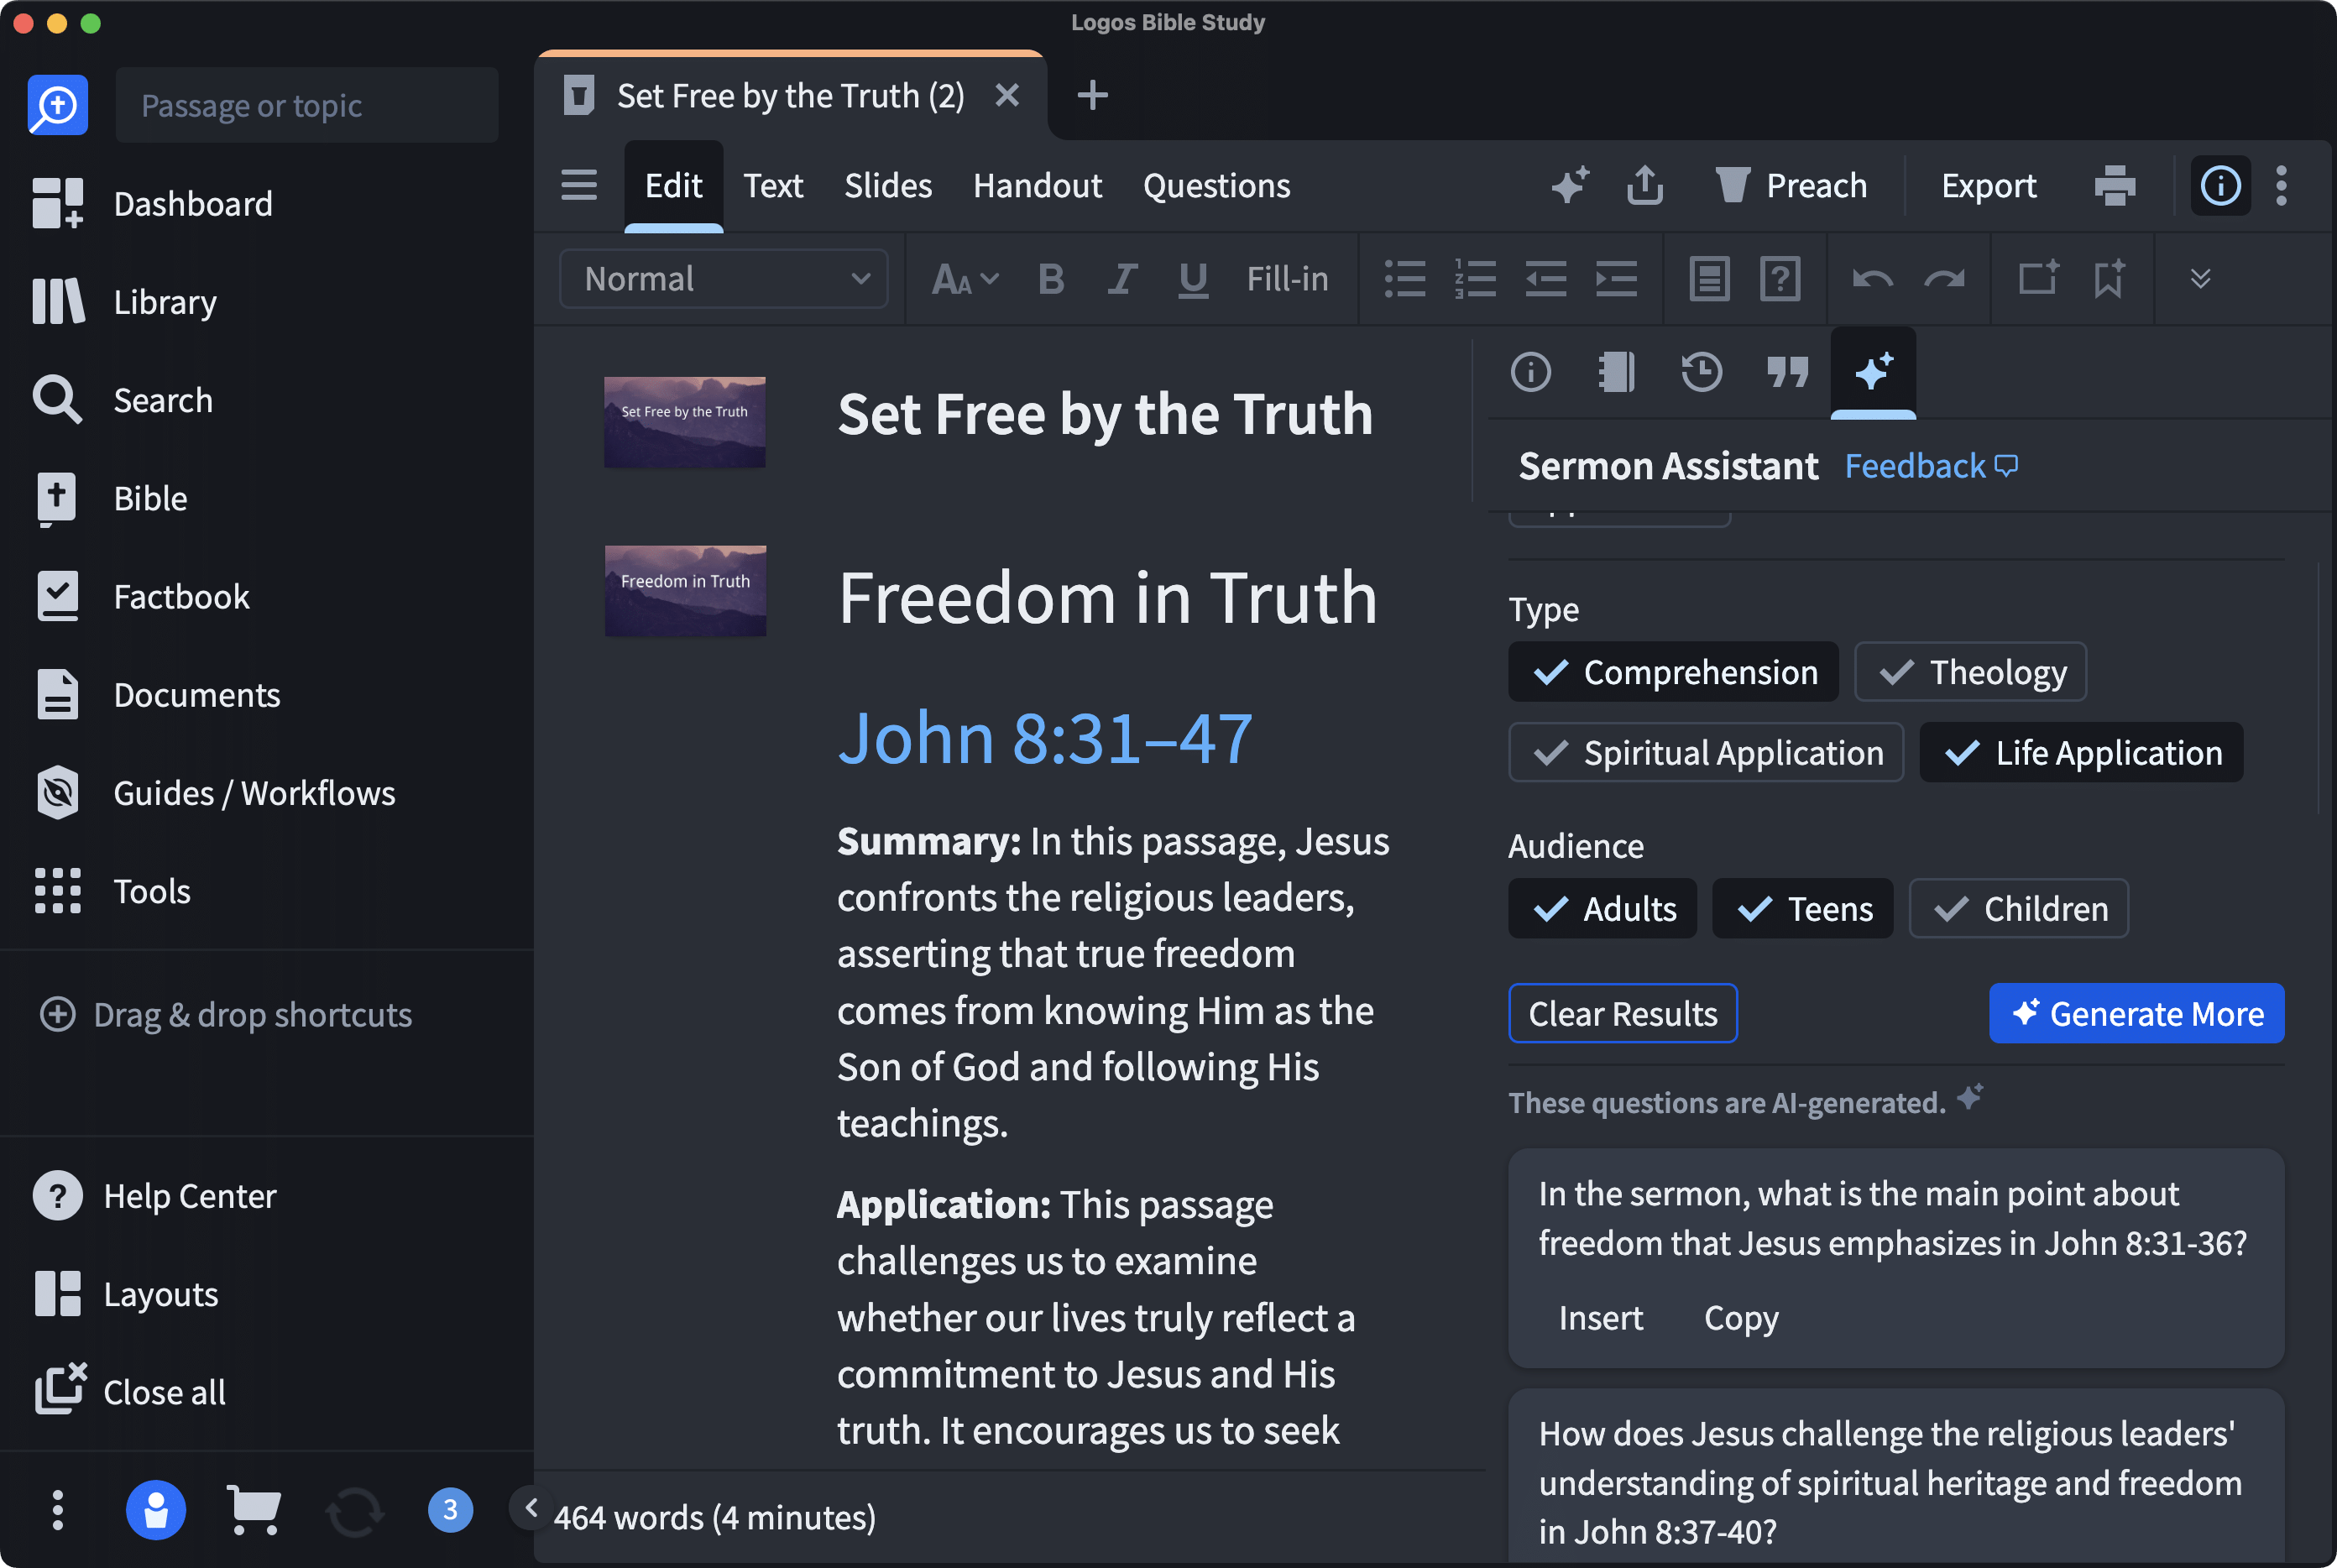Image resolution: width=2337 pixels, height=1568 pixels.
Task: Undo the last edit
Action: 1872,279
